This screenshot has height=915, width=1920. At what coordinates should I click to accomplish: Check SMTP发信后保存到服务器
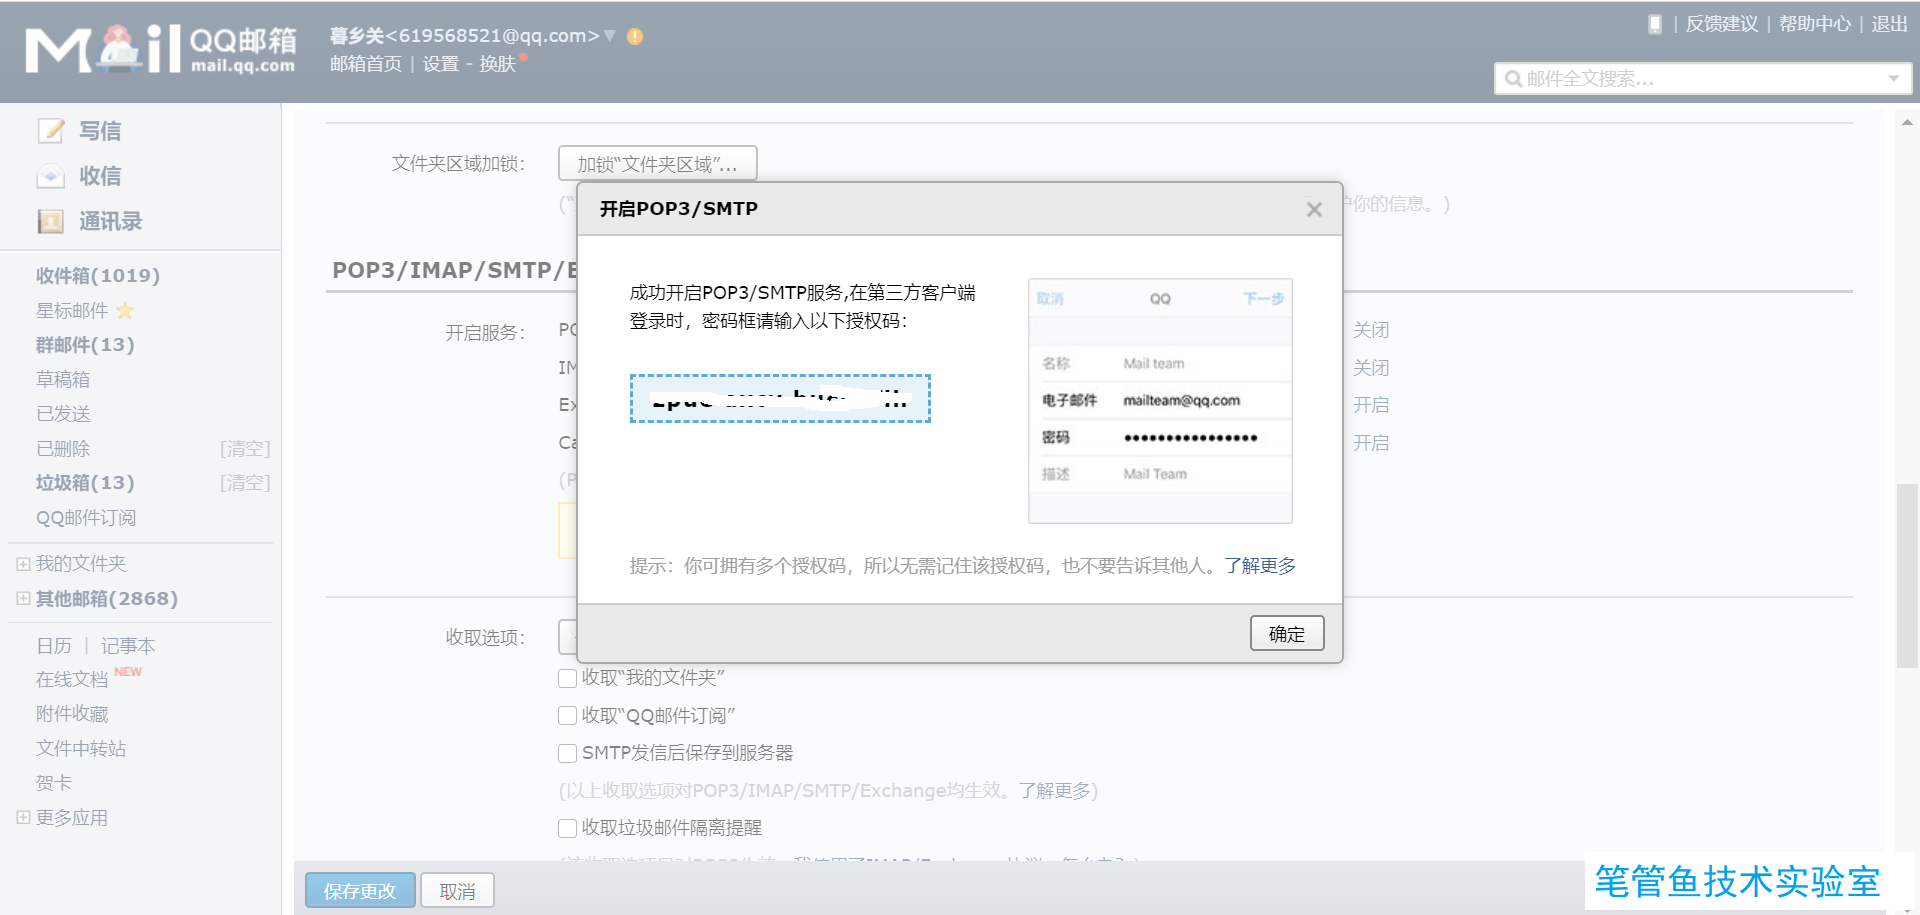[x=567, y=753]
